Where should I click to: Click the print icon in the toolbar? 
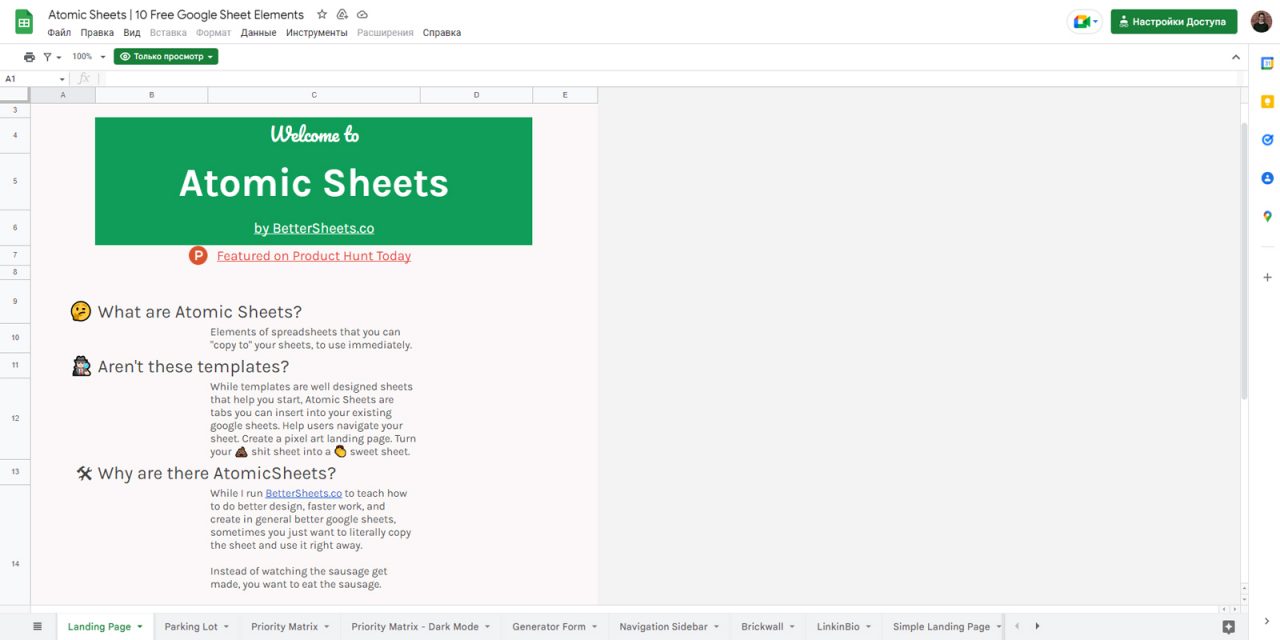tap(28, 56)
